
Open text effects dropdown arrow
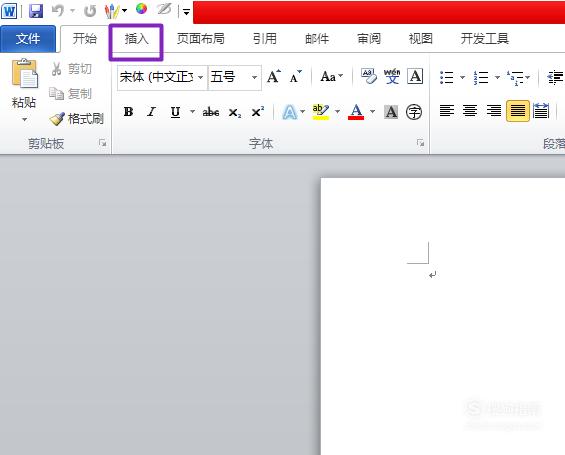pyautogui.click(x=303, y=111)
